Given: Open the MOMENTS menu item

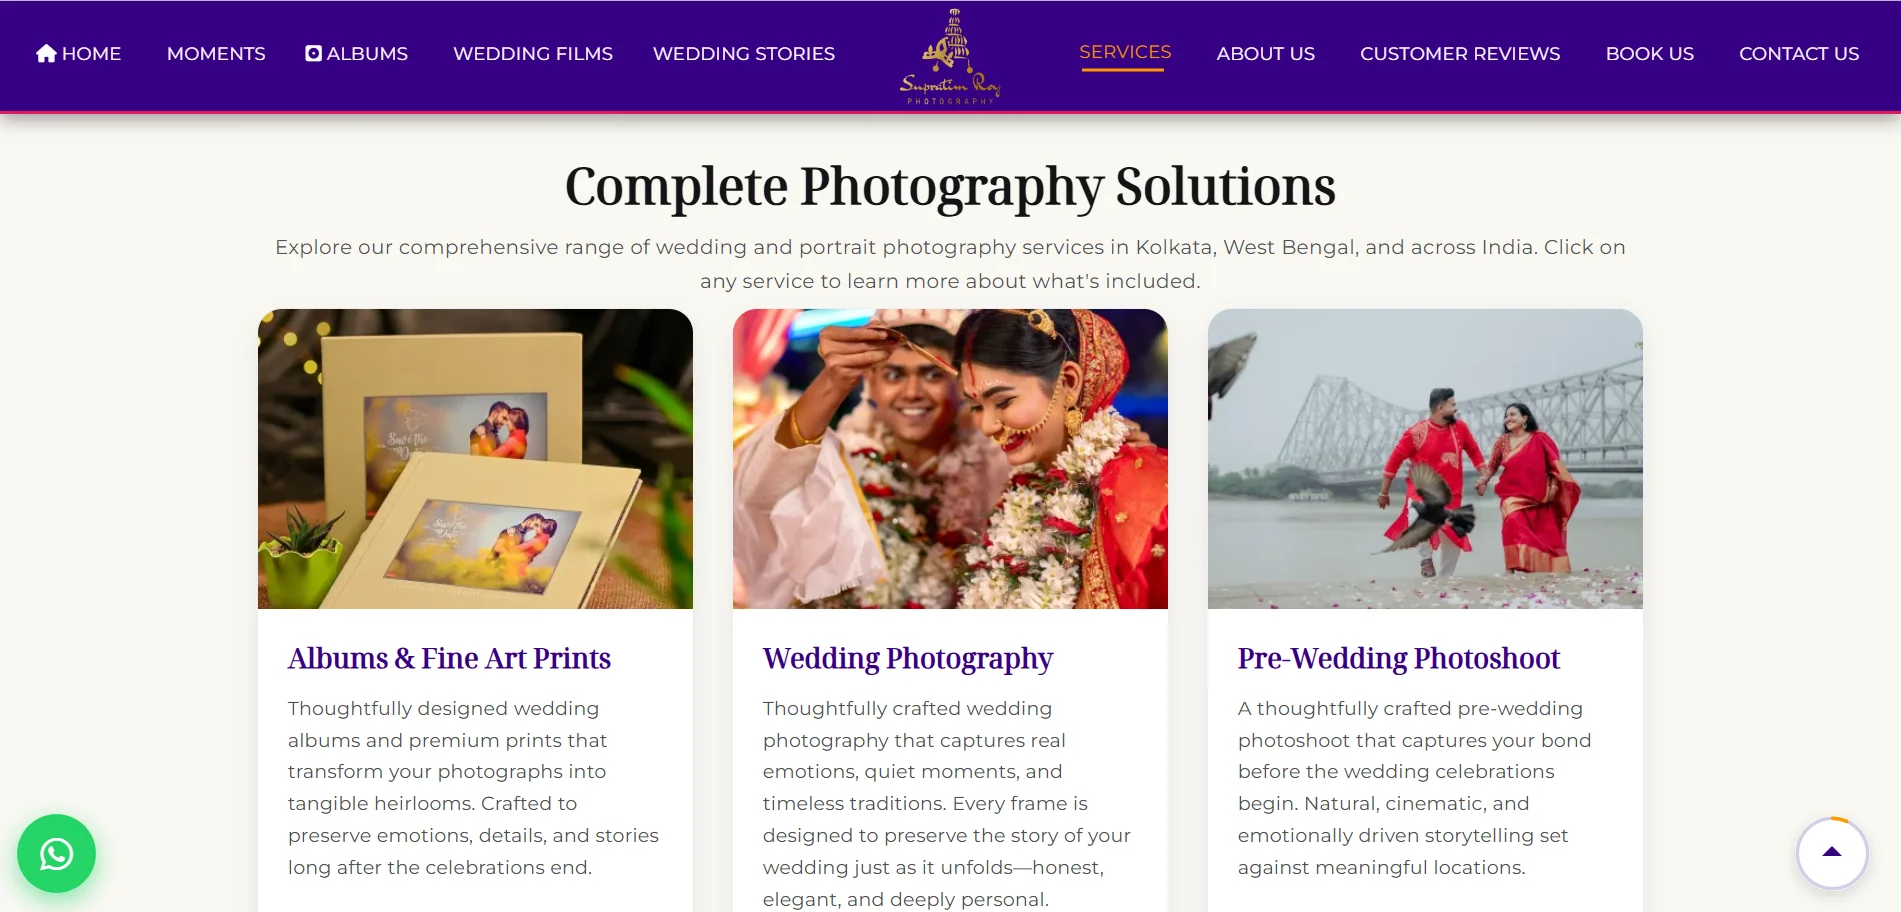Looking at the screenshot, I should 216,54.
